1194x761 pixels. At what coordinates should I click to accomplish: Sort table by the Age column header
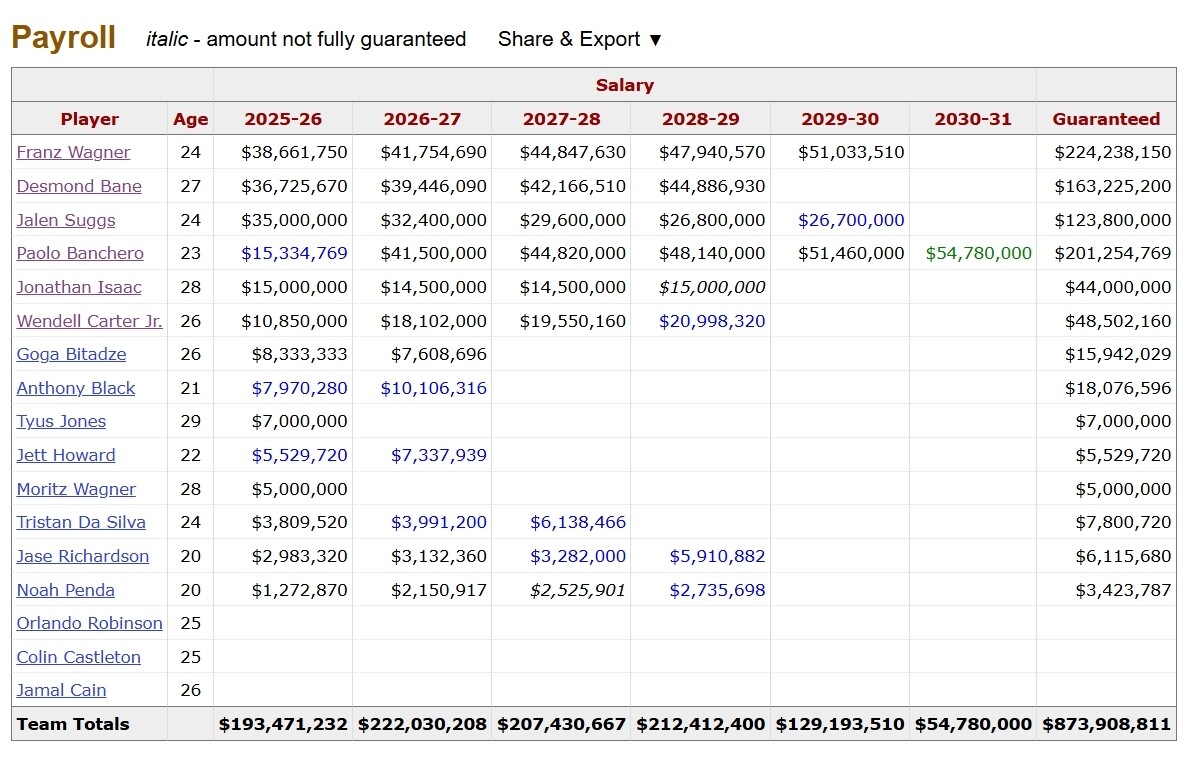point(190,119)
